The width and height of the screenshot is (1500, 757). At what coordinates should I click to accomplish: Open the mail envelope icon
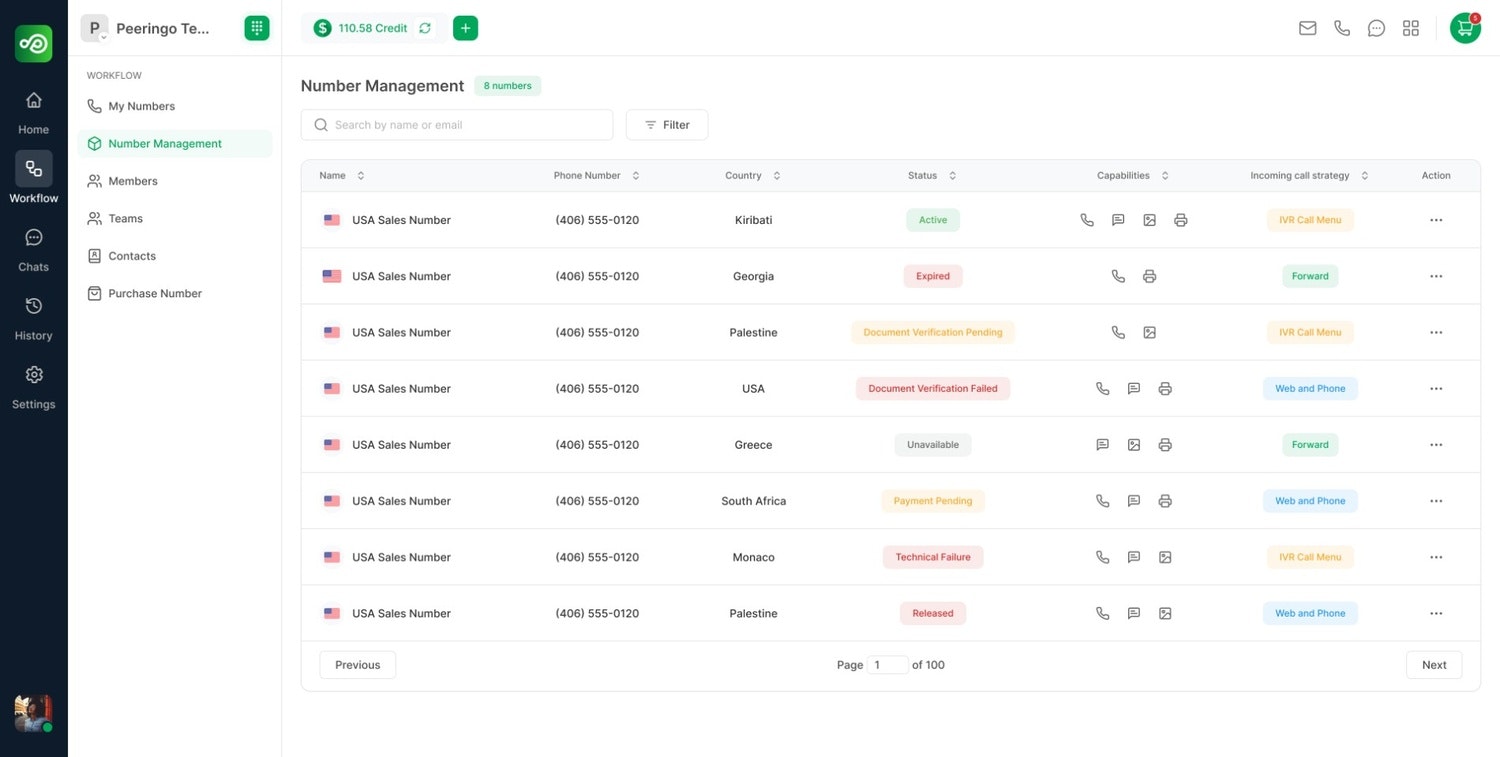[x=1307, y=28]
